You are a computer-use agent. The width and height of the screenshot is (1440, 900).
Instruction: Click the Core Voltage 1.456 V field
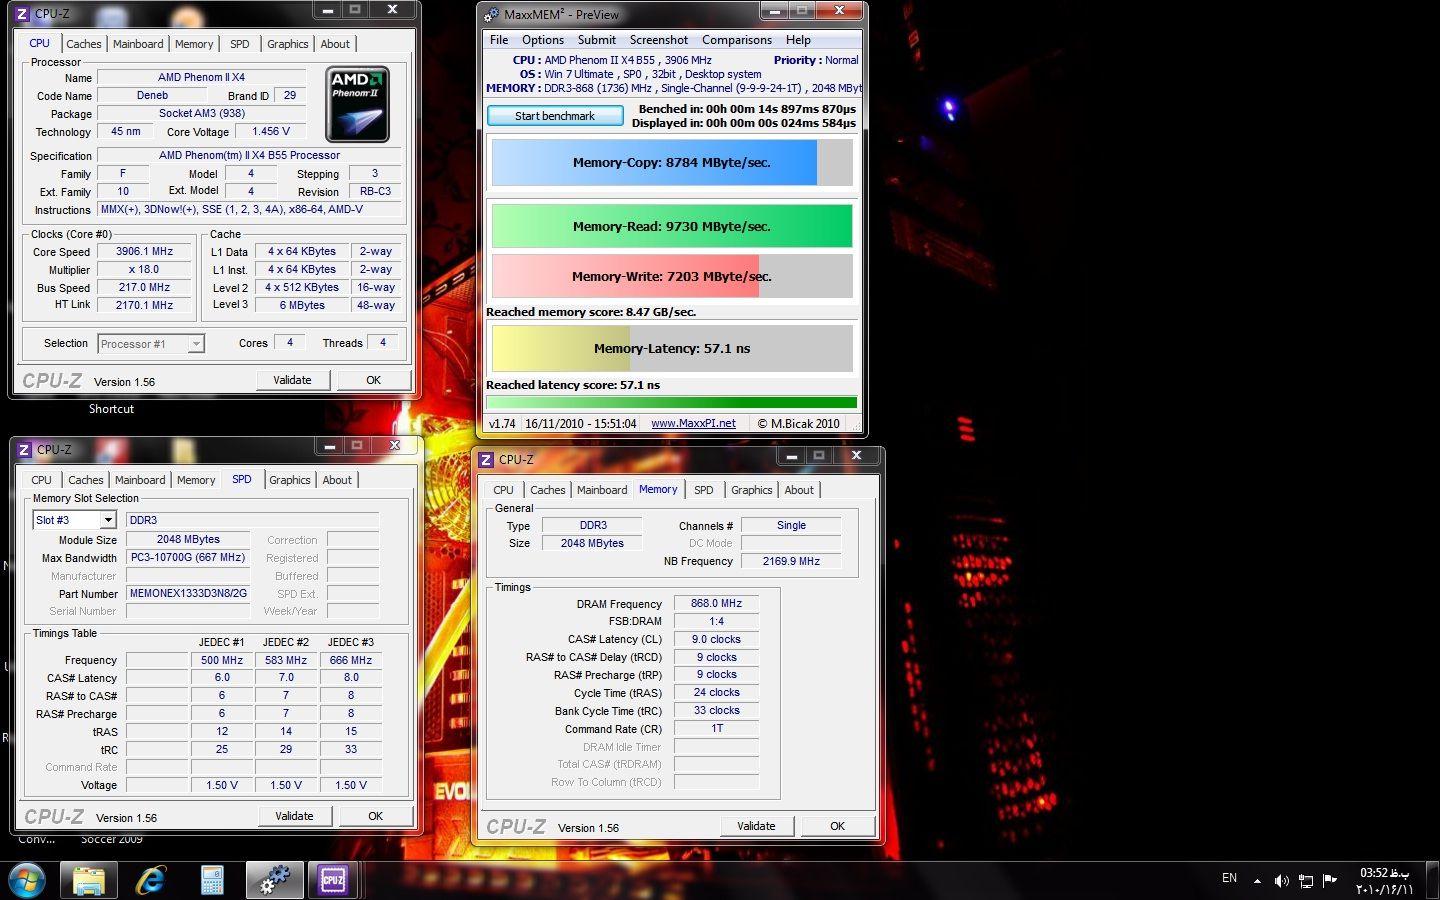point(271,131)
